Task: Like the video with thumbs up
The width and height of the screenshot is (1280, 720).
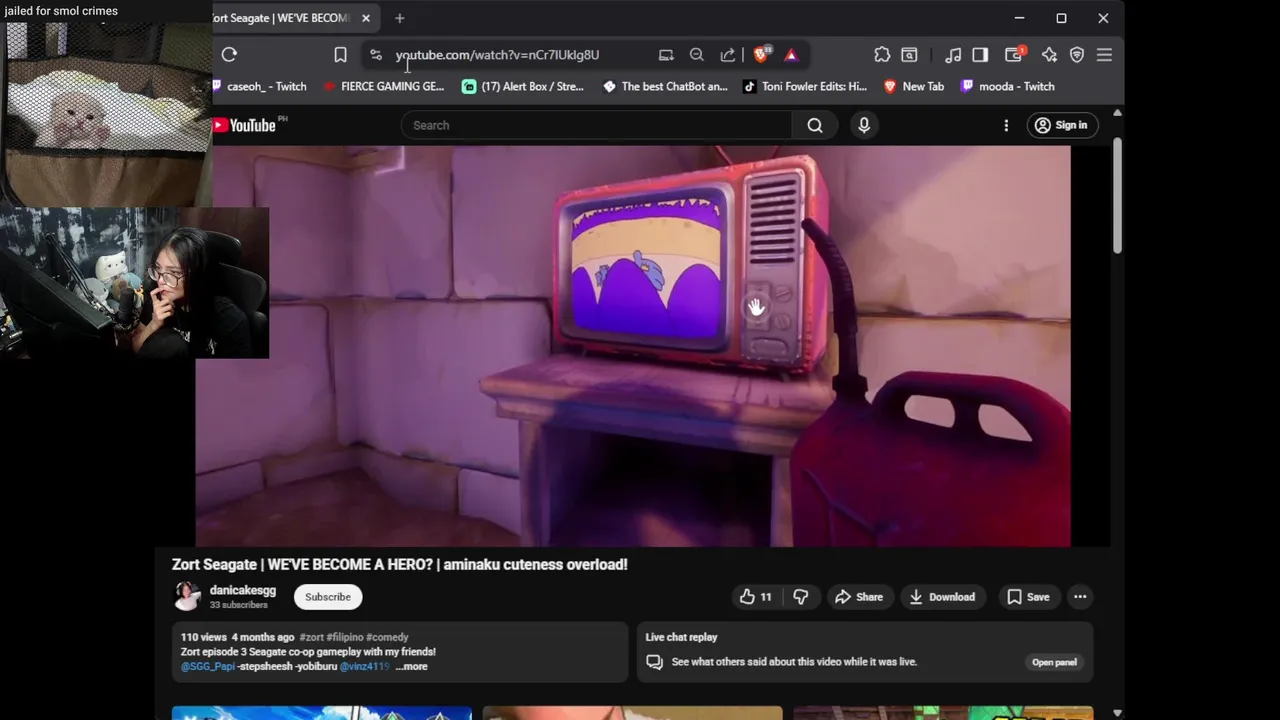Action: click(755, 597)
